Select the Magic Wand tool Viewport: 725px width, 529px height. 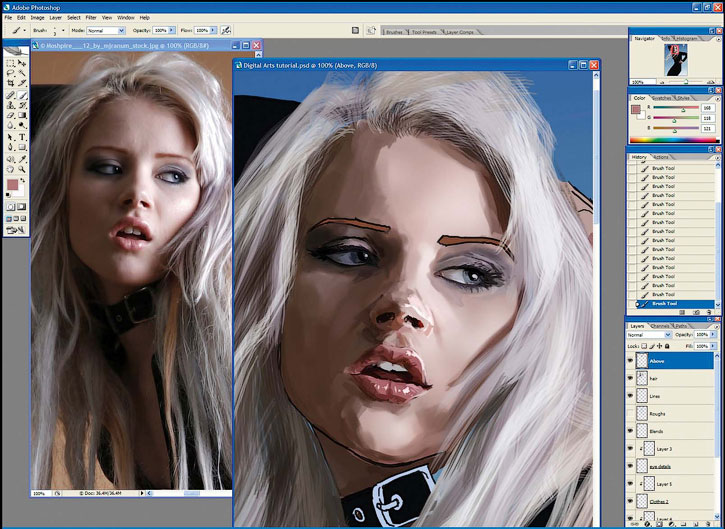click(x=22, y=73)
